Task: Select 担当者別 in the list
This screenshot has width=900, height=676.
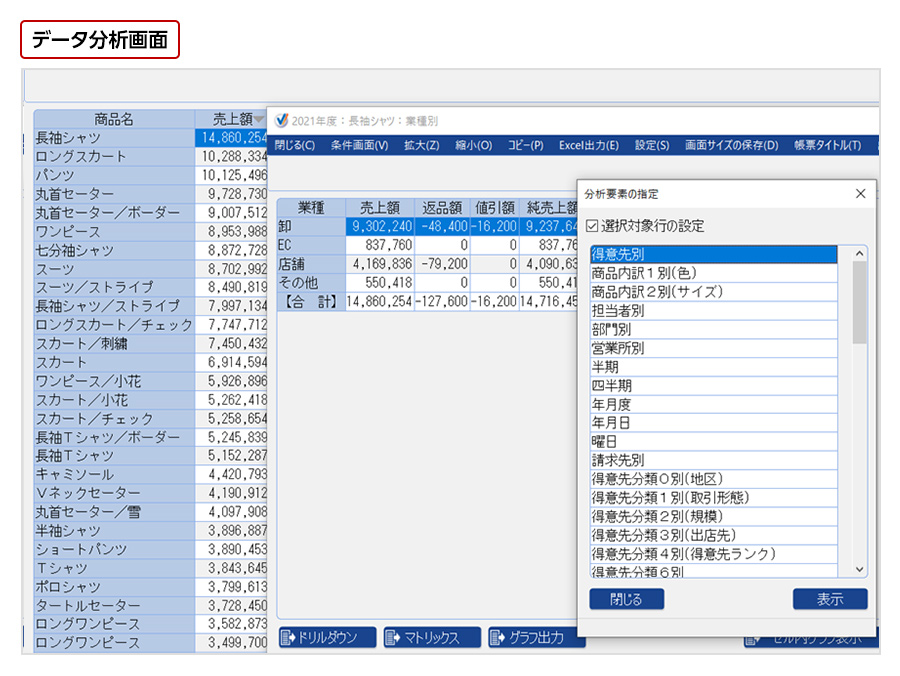Action: point(714,310)
